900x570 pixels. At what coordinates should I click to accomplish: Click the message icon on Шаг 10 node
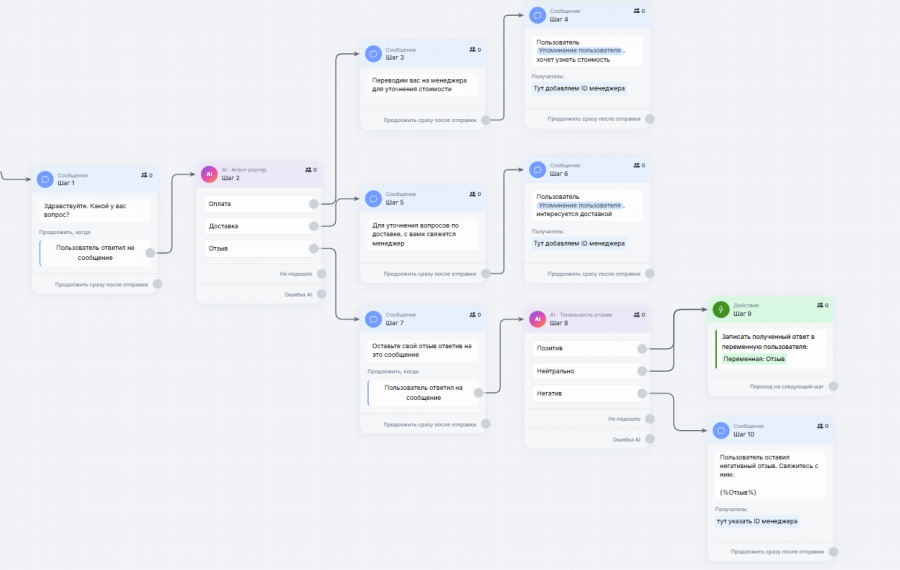(x=721, y=431)
